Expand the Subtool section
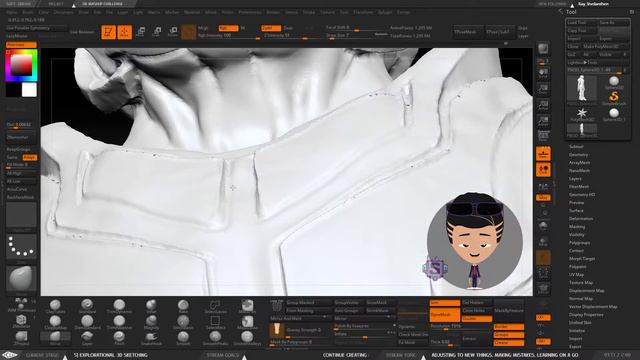The image size is (640, 360). click(576, 147)
